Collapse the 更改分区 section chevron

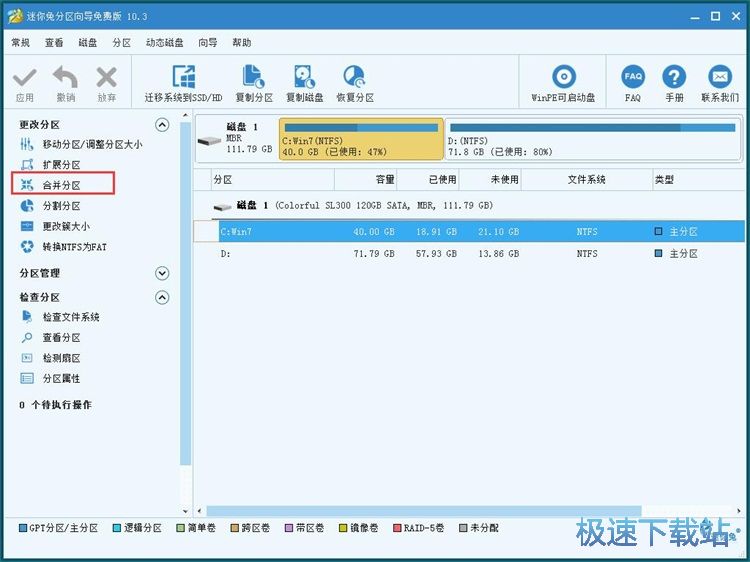pos(162,125)
